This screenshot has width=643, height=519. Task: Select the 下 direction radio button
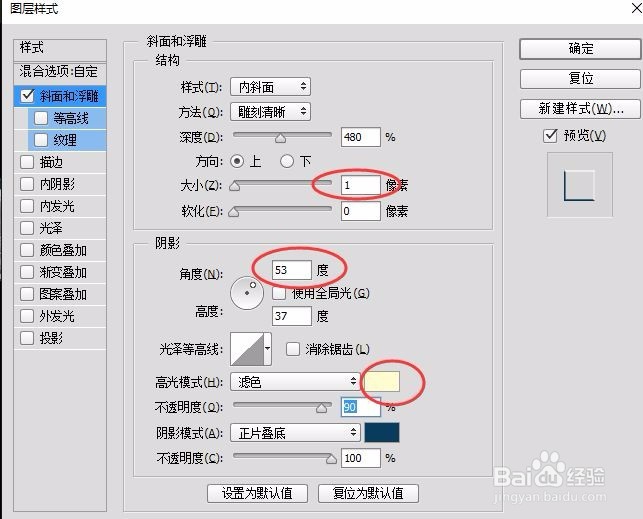click(287, 161)
